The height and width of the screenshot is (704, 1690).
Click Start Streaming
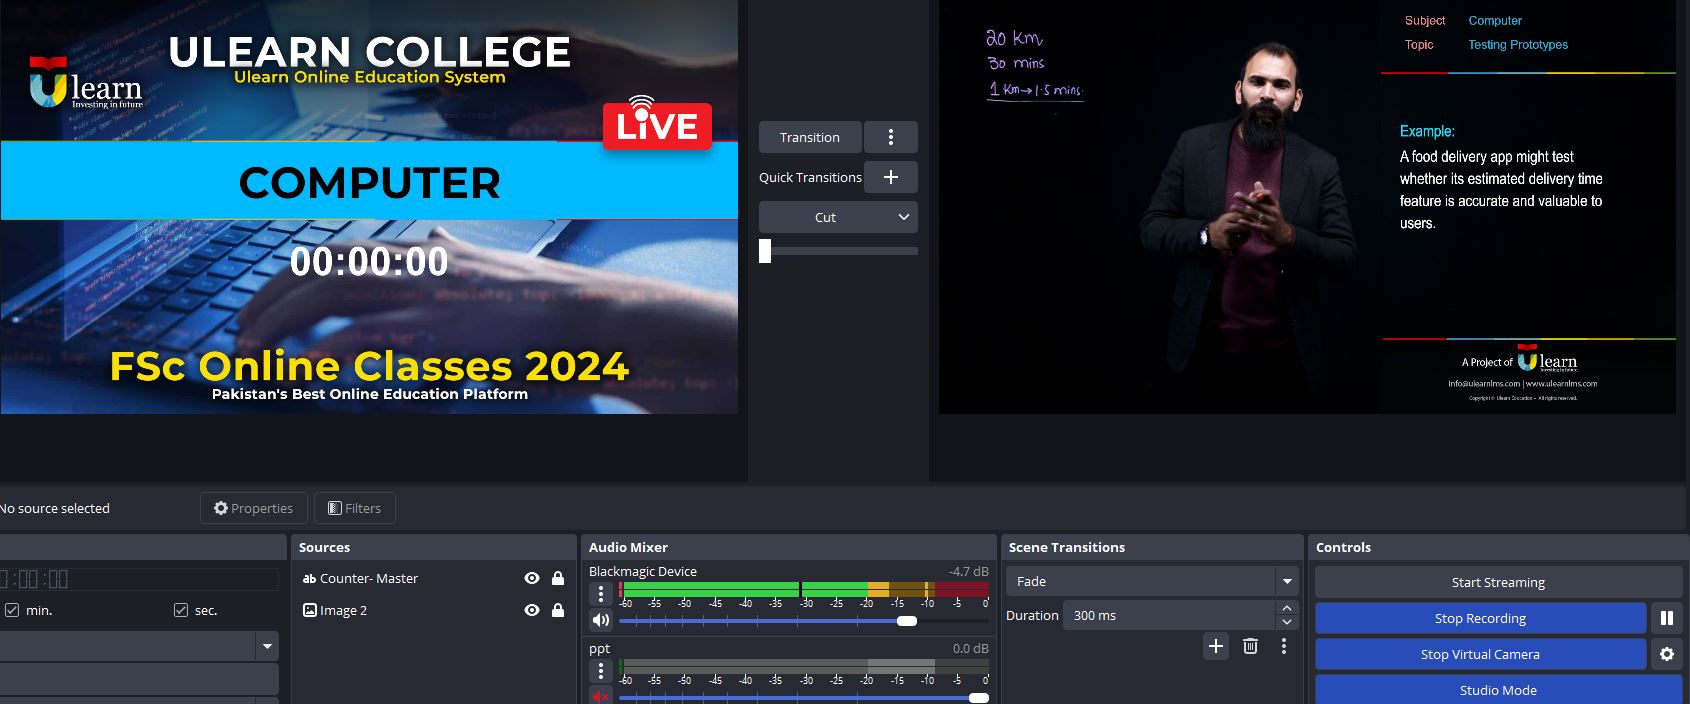[1498, 582]
